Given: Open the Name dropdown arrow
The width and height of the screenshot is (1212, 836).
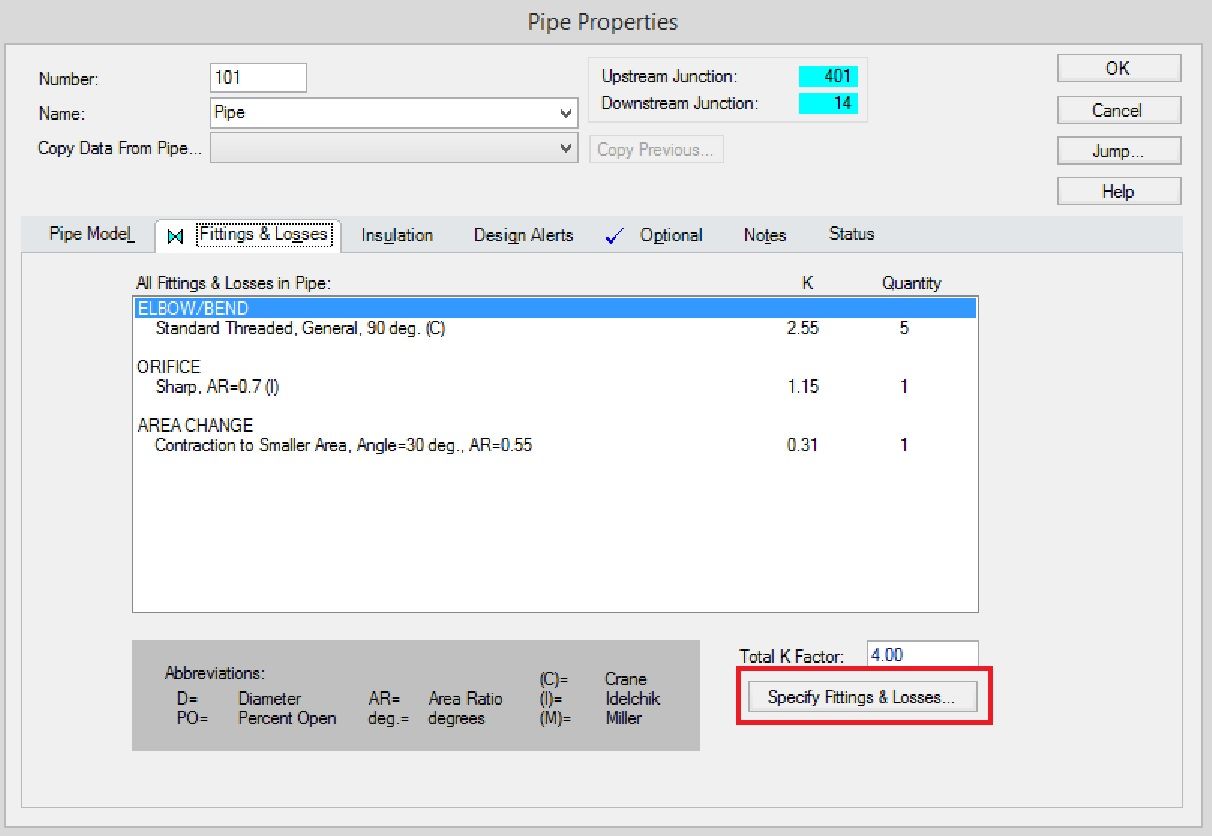Looking at the screenshot, I should pyautogui.click(x=566, y=113).
